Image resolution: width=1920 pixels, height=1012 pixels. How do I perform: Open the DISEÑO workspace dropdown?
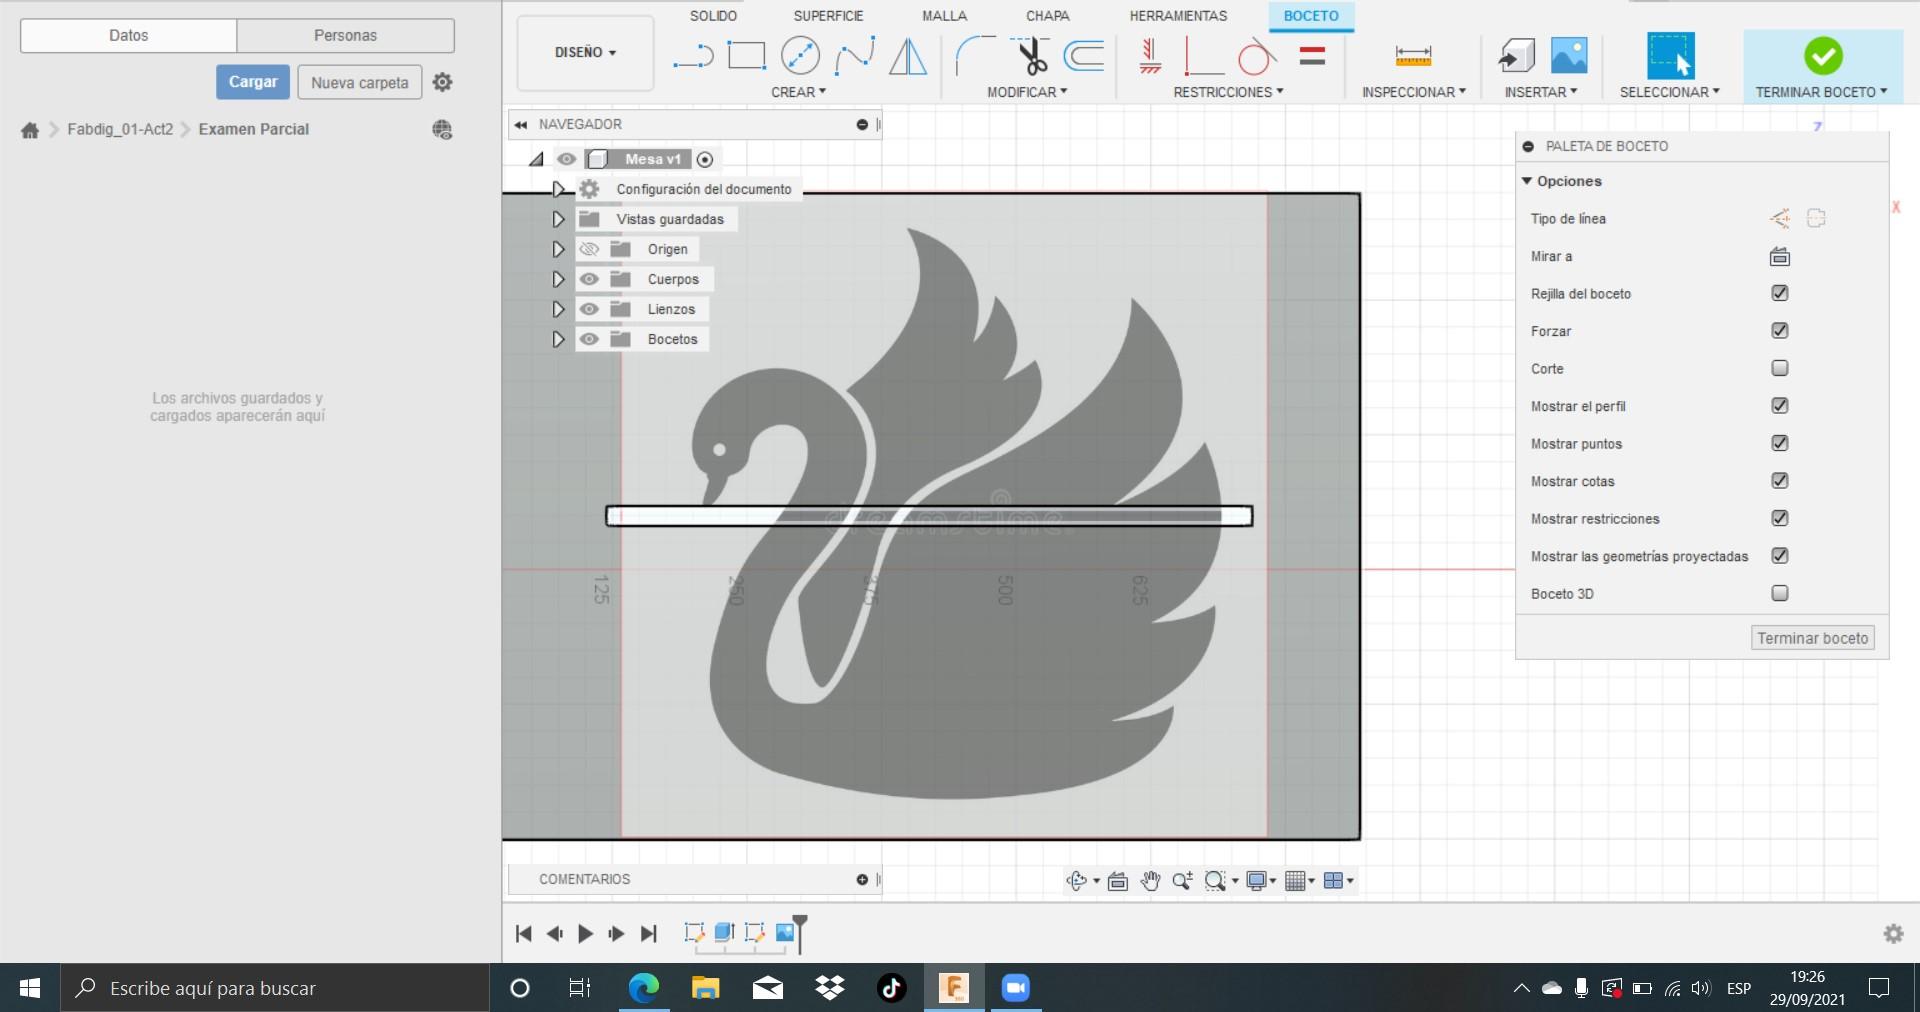[x=585, y=52]
